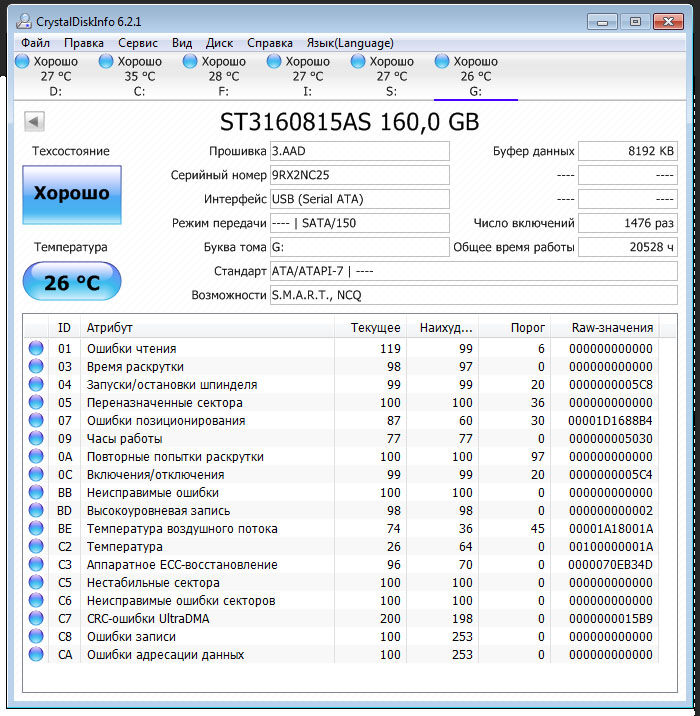Select disk G: 26 °C status orb

point(442,61)
